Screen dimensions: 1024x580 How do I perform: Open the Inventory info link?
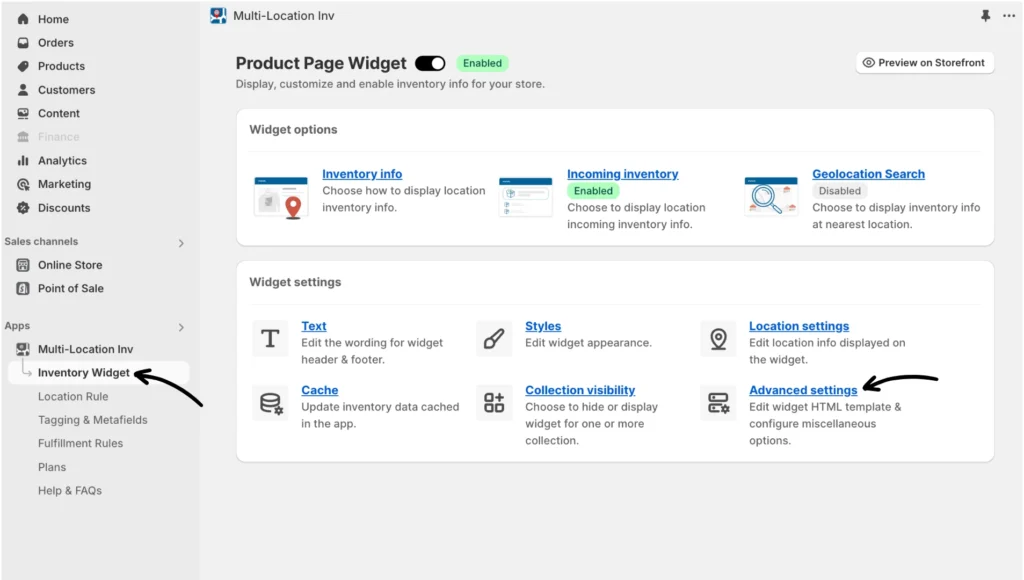coord(362,174)
